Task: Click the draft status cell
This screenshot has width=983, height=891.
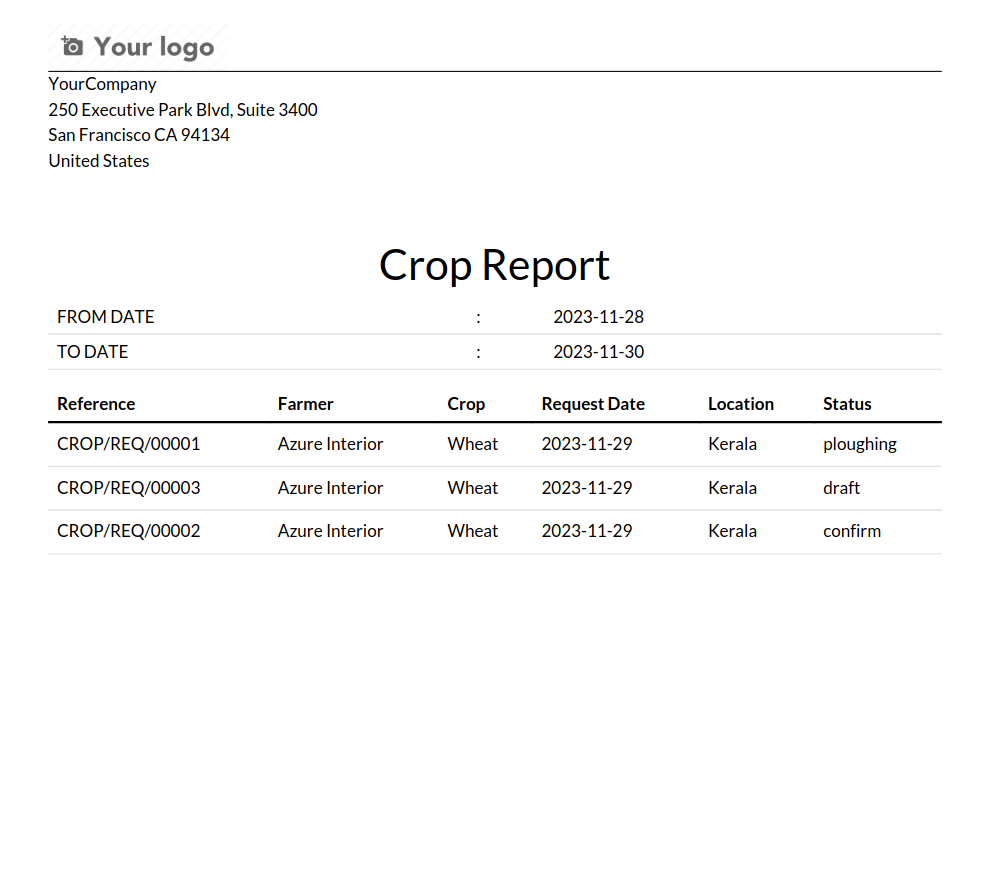Action: pos(842,488)
